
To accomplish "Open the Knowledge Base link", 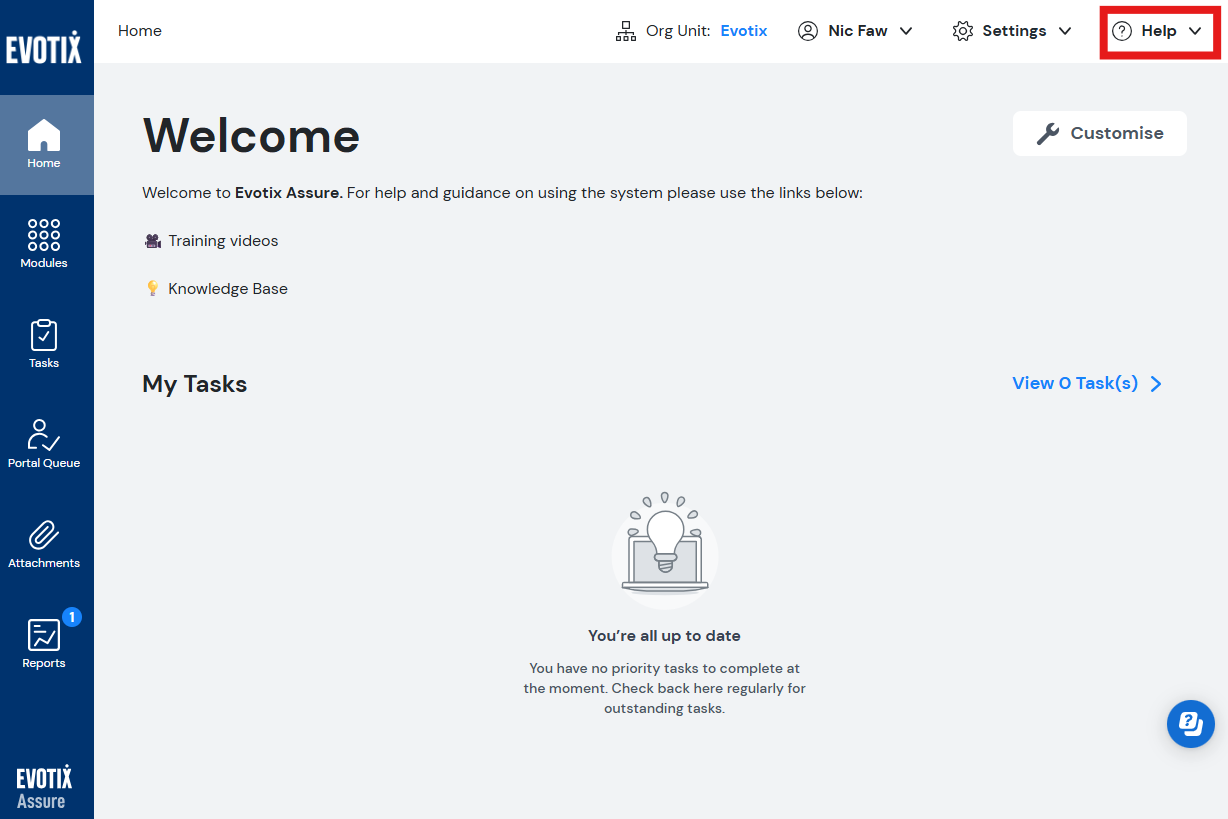I will [x=228, y=289].
